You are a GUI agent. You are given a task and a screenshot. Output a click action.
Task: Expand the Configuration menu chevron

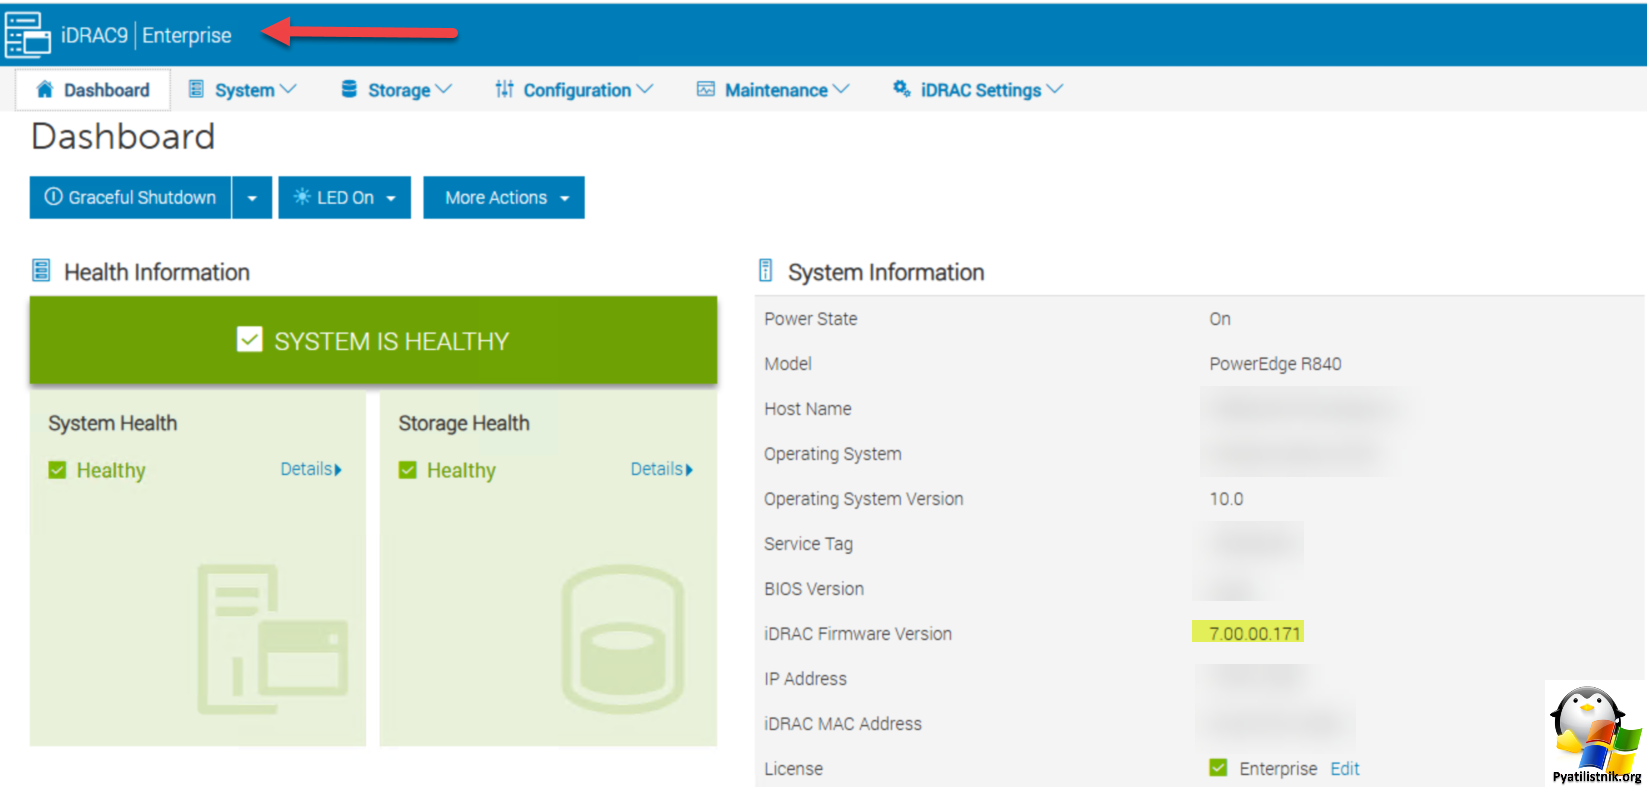tap(645, 89)
